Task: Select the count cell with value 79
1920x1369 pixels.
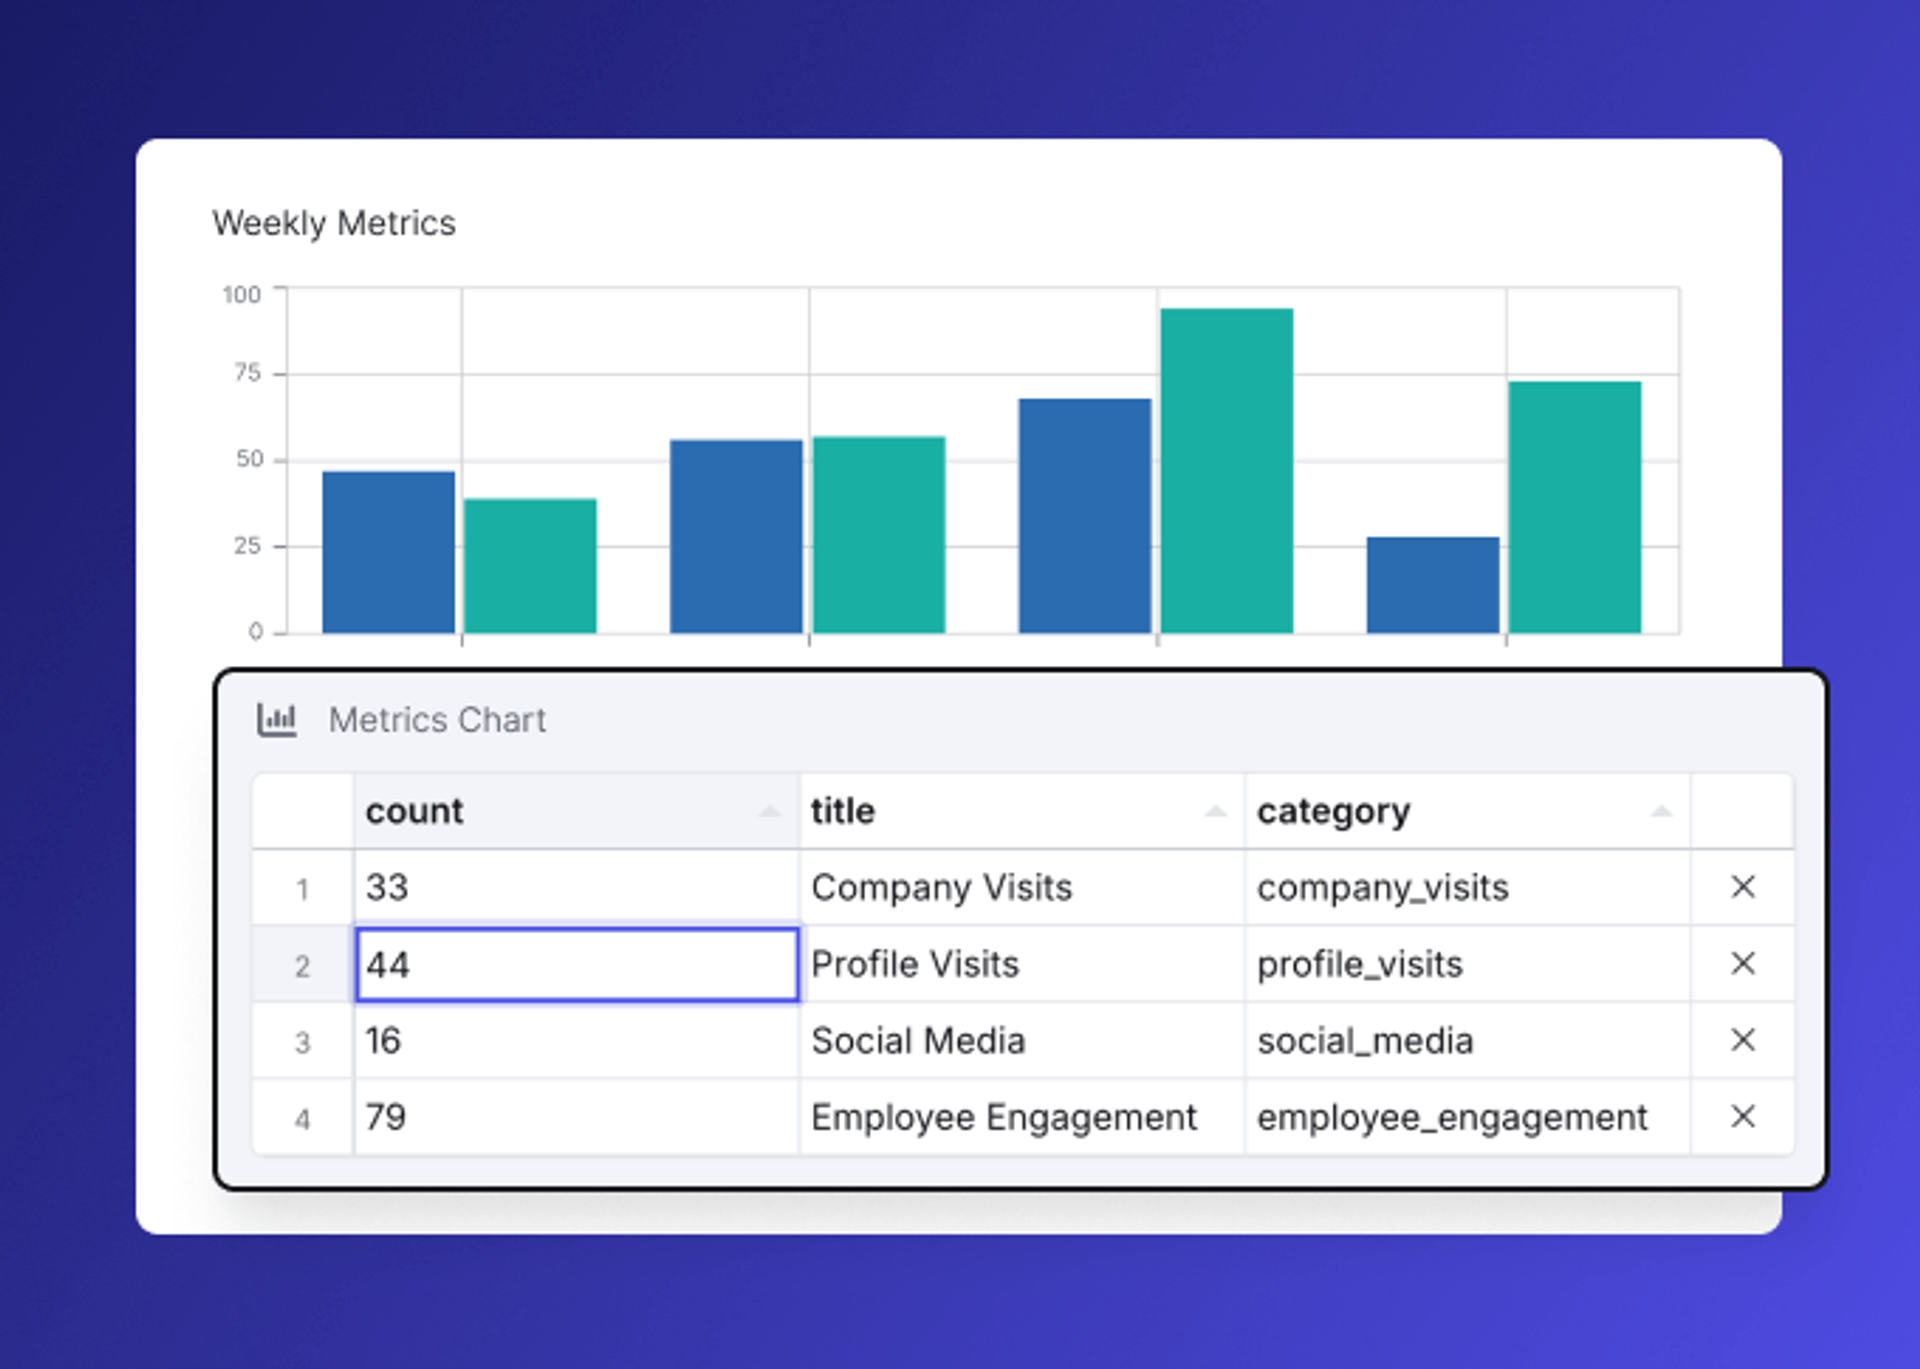Action: tap(576, 1116)
